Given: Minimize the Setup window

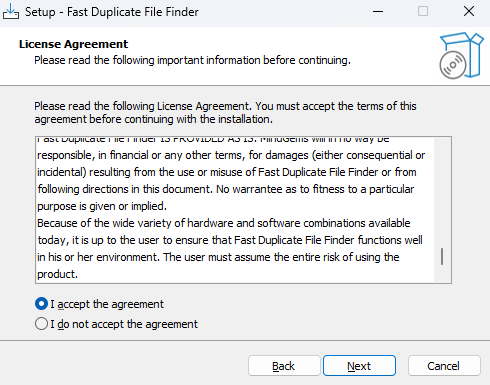Looking at the screenshot, I should click(378, 12).
